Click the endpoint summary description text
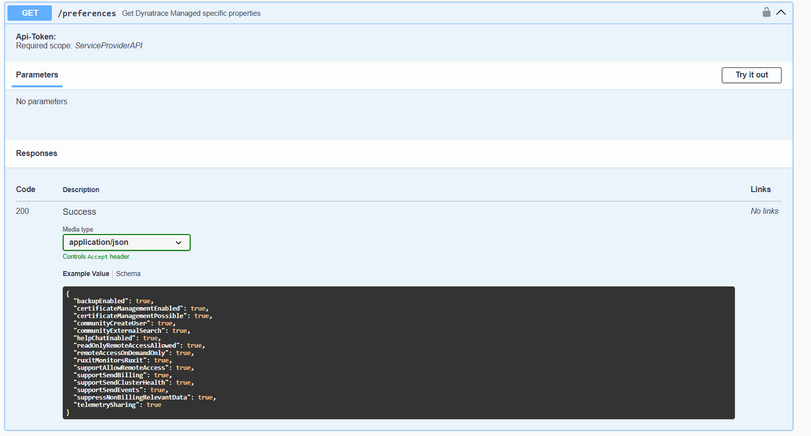811x436 pixels. (191, 13)
